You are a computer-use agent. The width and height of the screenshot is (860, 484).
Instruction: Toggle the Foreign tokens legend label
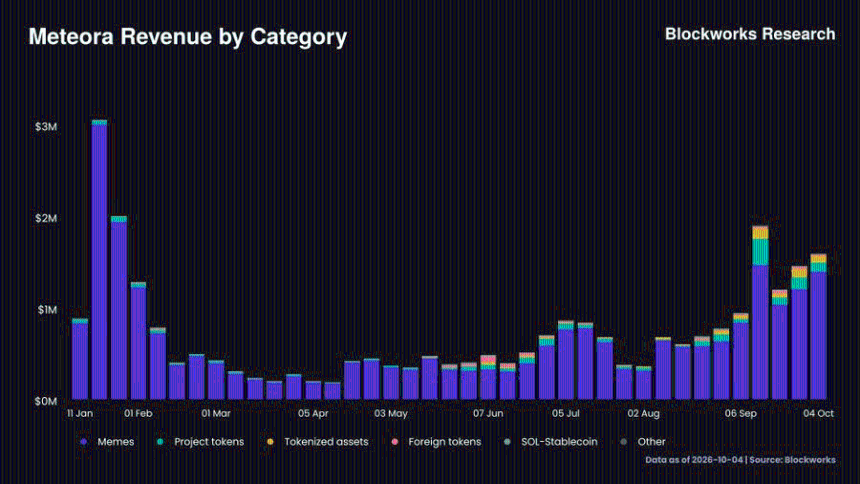click(x=445, y=442)
